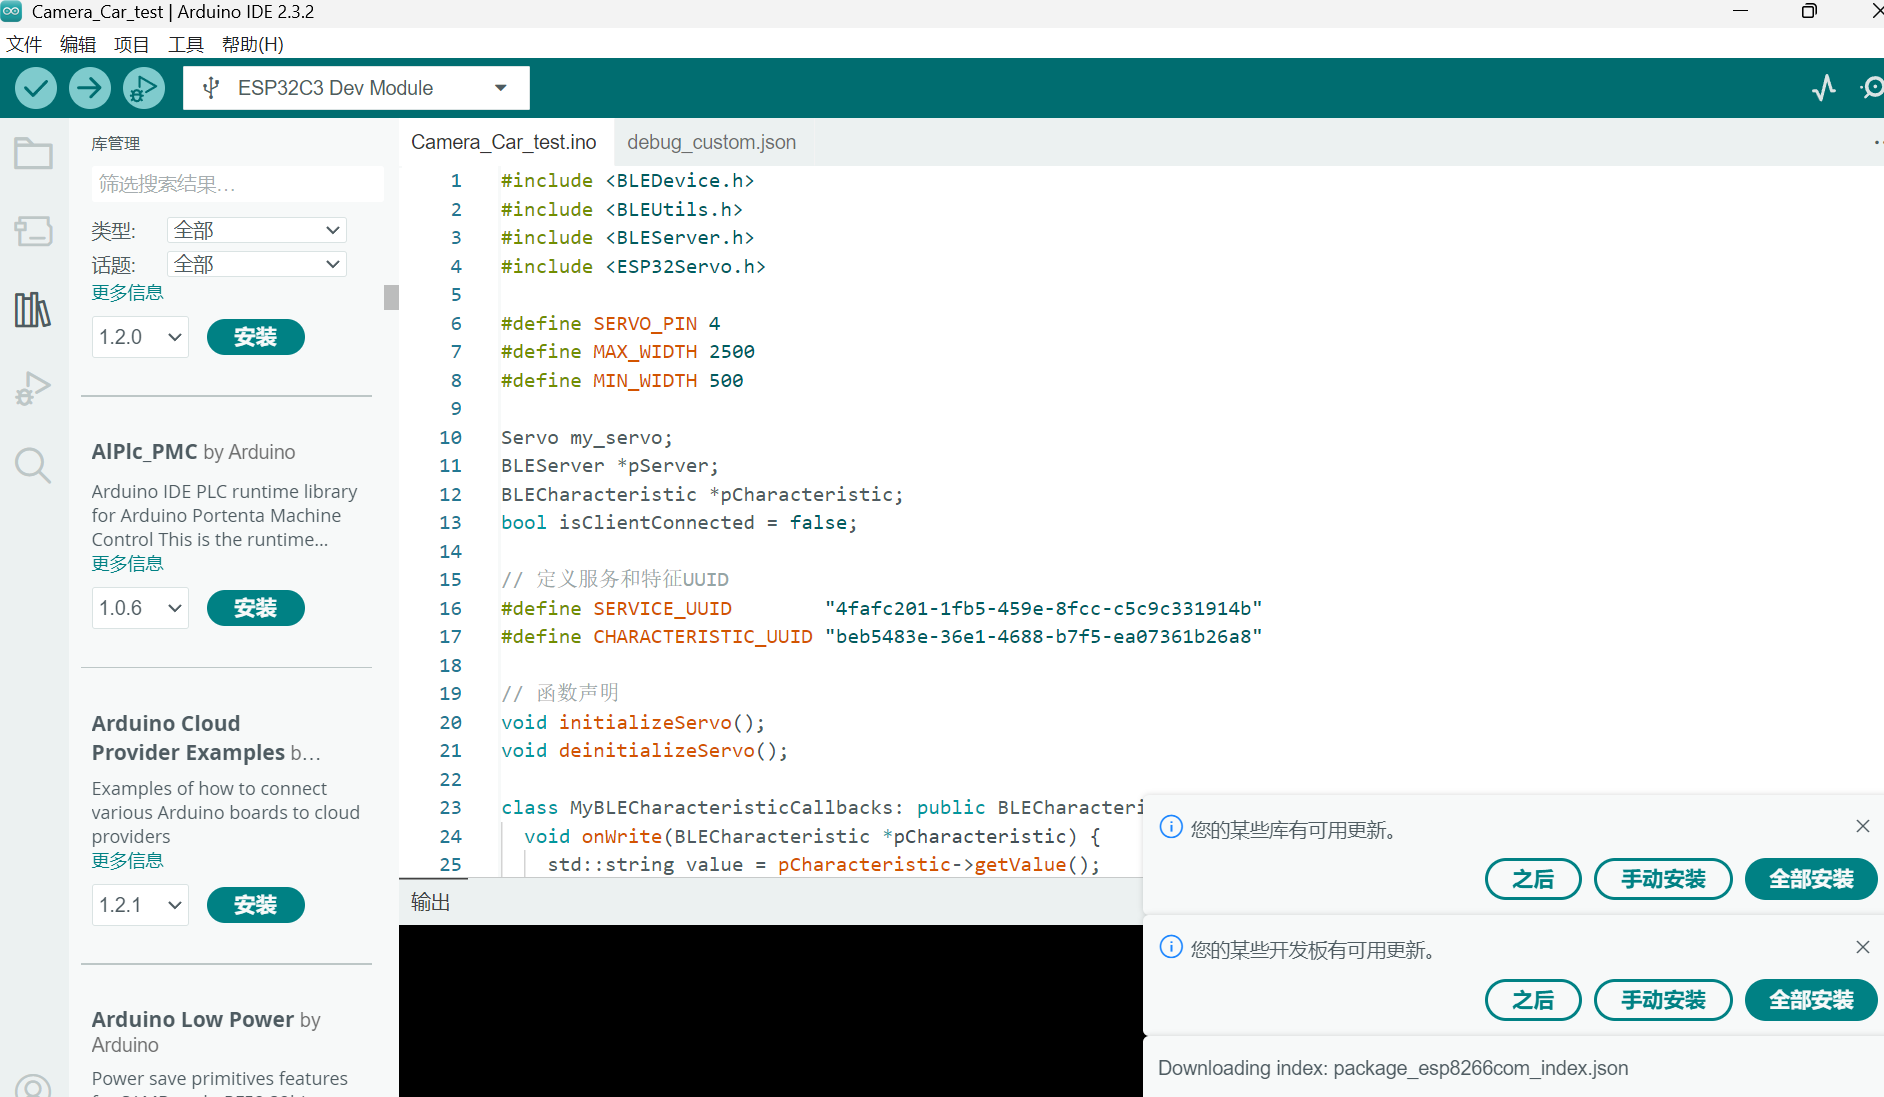Click line number 10 in gutter
Viewport: 1884px width, 1097px height.
pos(450,437)
